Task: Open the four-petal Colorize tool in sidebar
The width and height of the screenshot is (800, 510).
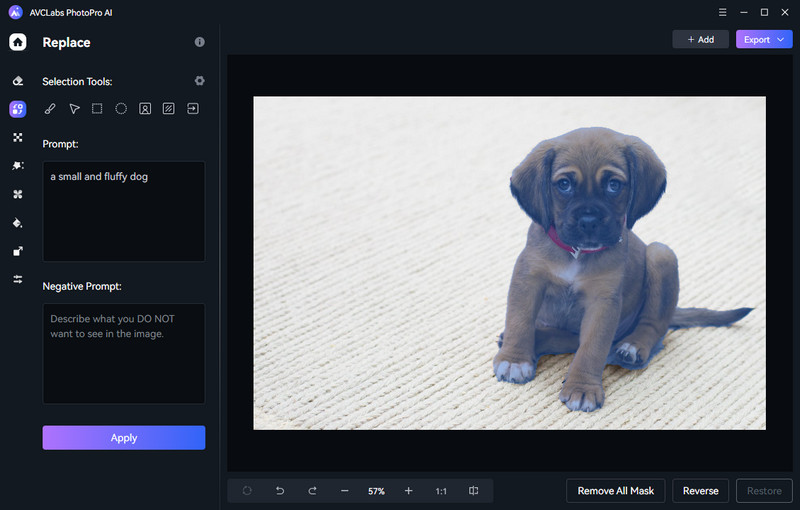Action: pyautogui.click(x=18, y=194)
